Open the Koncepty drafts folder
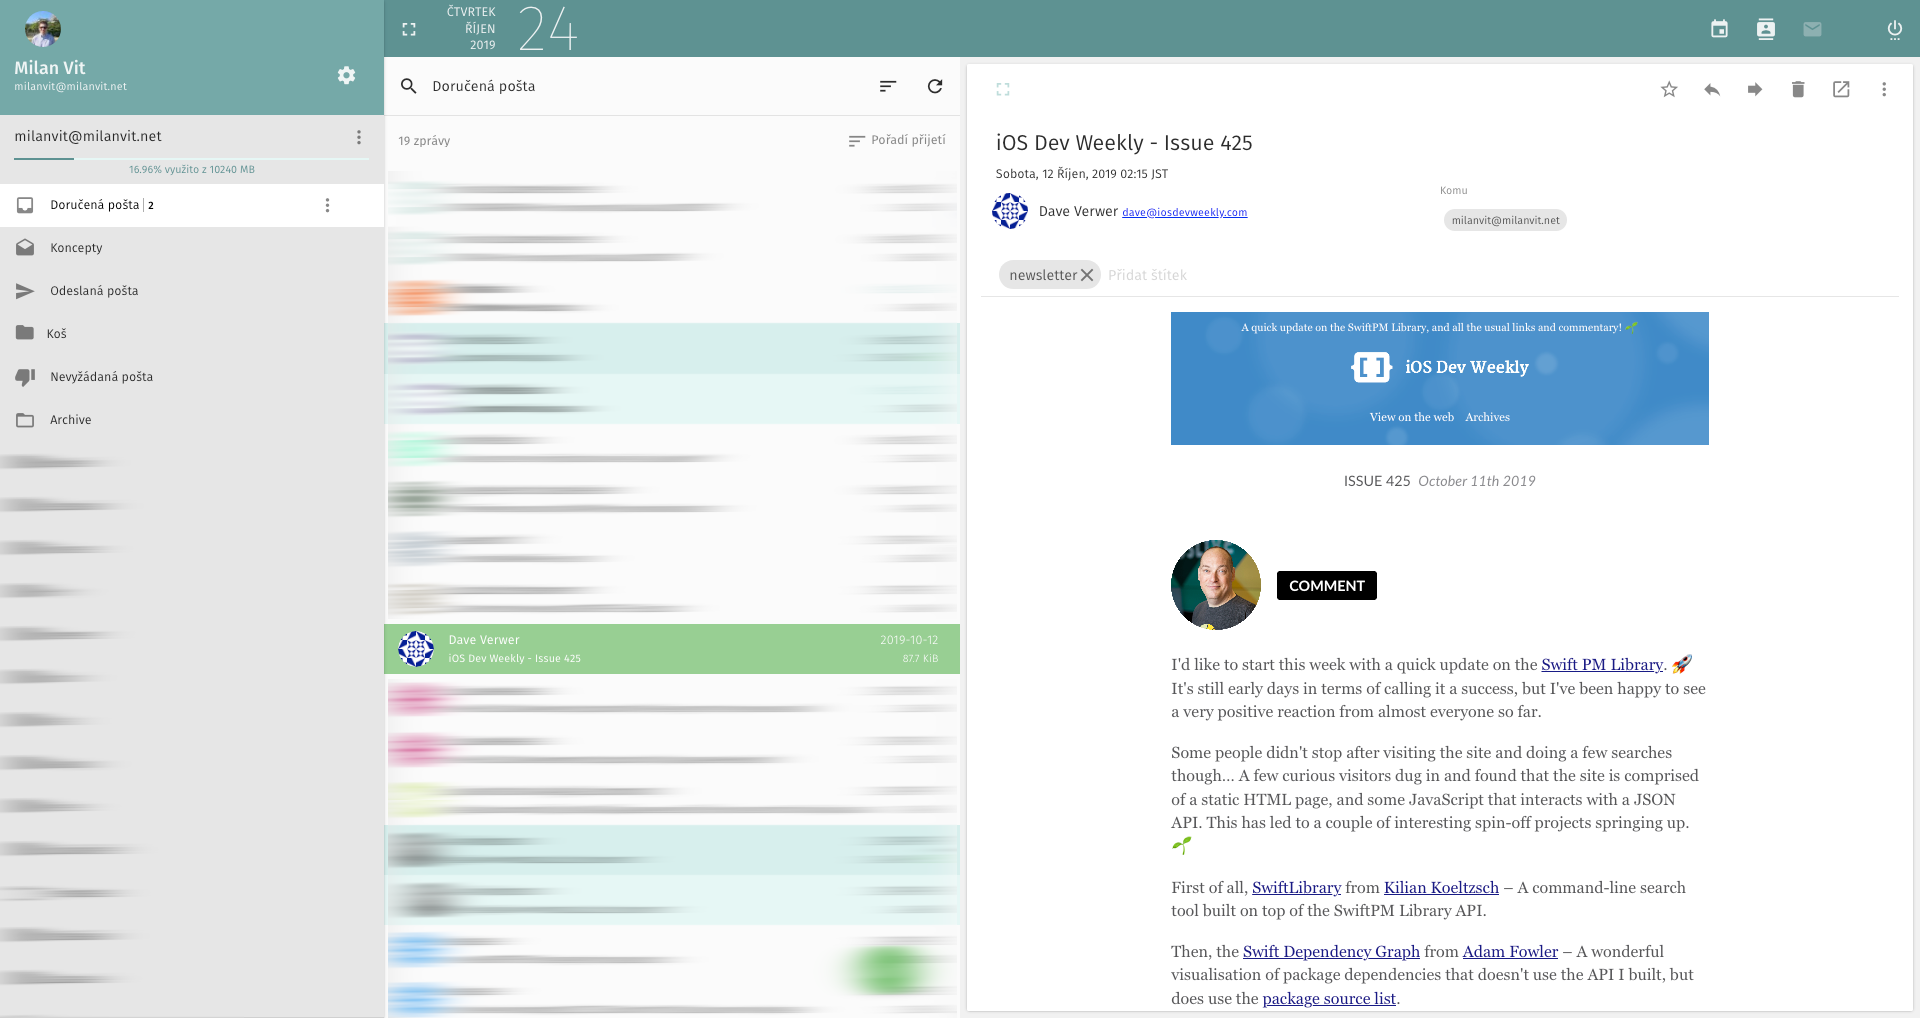The height and width of the screenshot is (1018, 1920). (192, 248)
